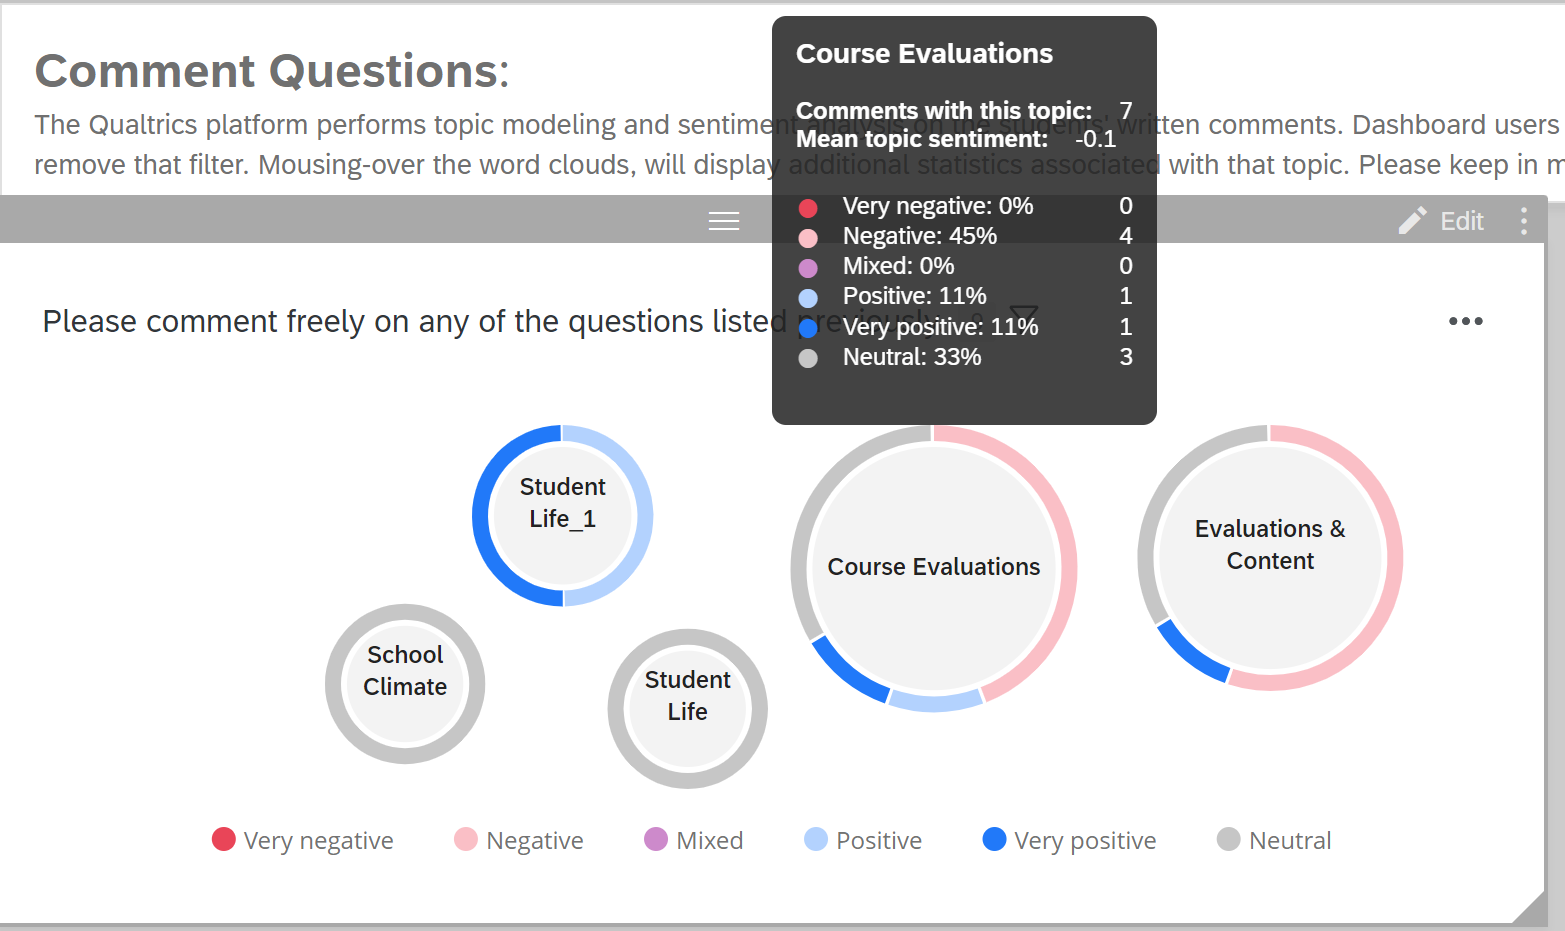The height and width of the screenshot is (931, 1565).
Task: Click the widget drag handle lines
Action: pyautogui.click(x=724, y=221)
